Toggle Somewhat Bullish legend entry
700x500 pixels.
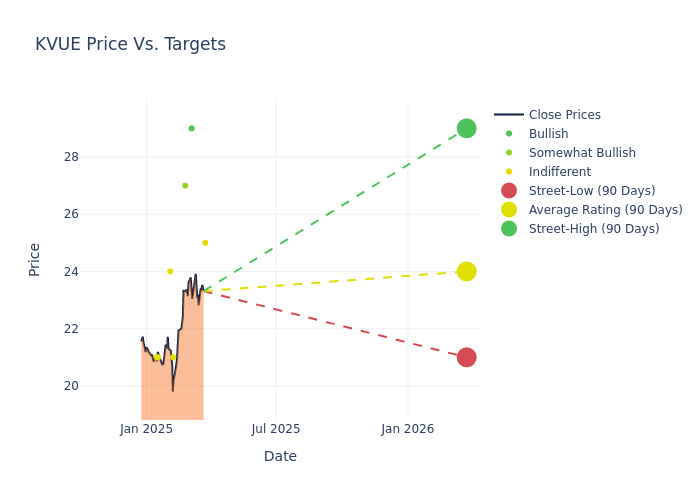[x=582, y=153]
